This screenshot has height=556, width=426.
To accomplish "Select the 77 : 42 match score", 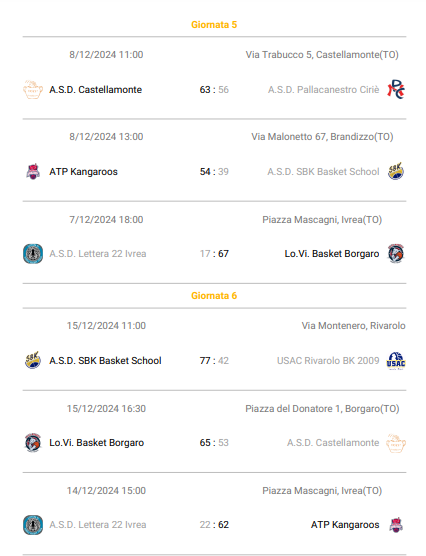I will (x=214, y=361).
